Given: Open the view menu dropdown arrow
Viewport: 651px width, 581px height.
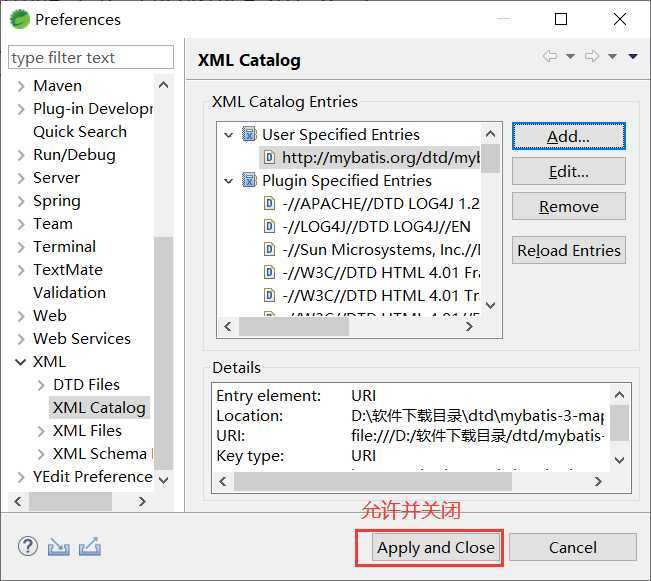Looking at the screenshot, I should pyautogui.click(x=633, y=57).
